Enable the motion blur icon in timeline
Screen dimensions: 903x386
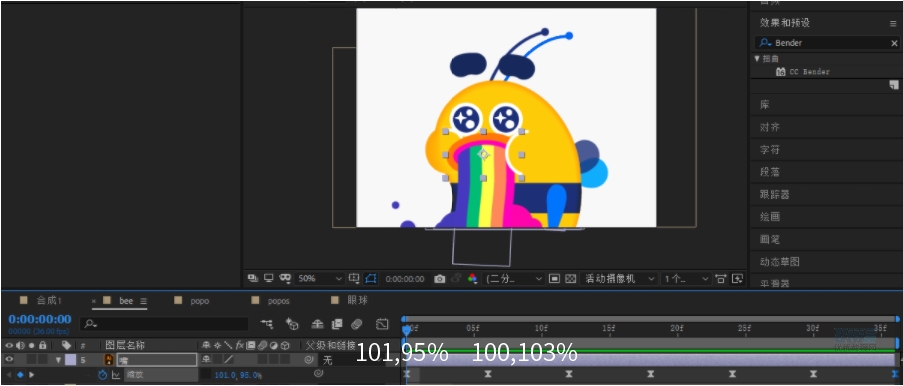coord(356,324)
